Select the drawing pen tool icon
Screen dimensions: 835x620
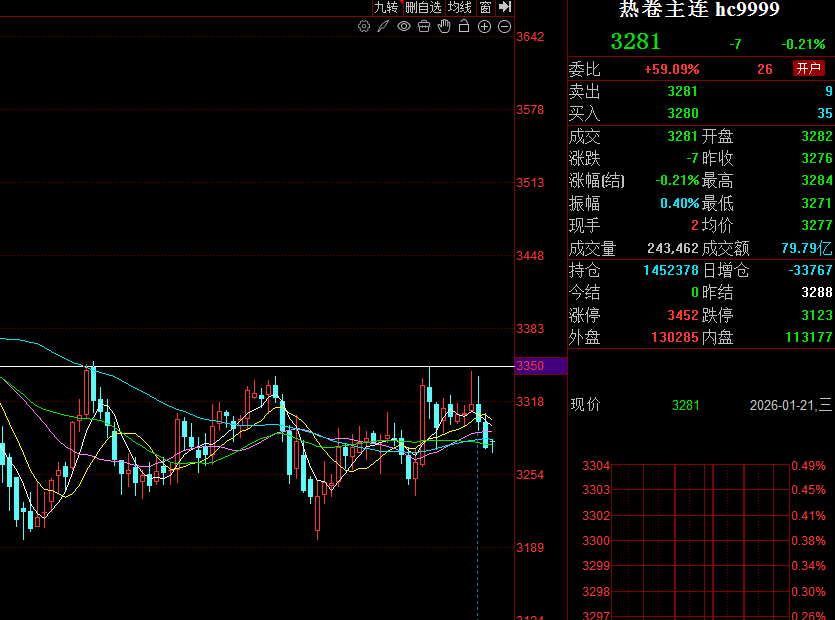383,27
